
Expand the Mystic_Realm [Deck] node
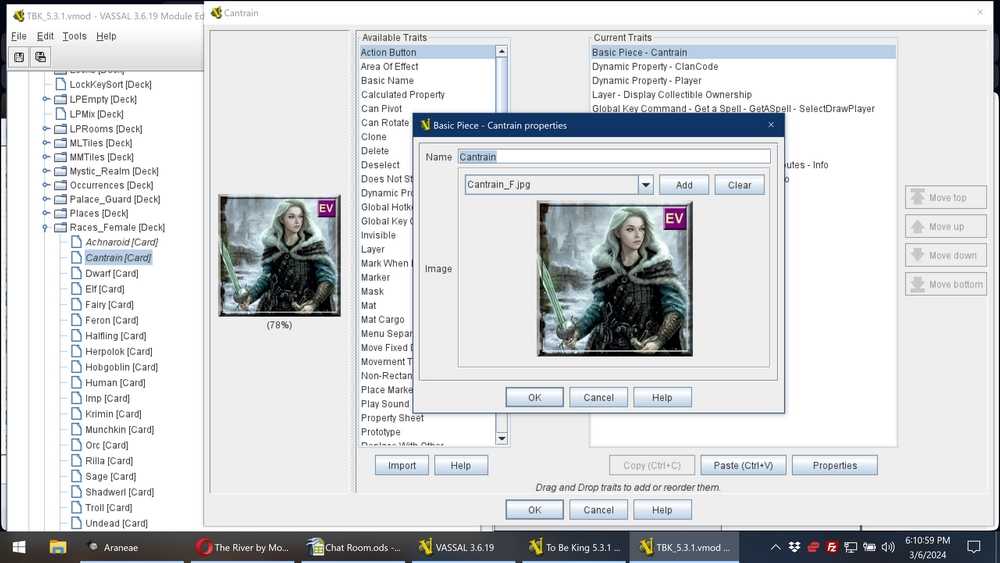pos(45,171)
